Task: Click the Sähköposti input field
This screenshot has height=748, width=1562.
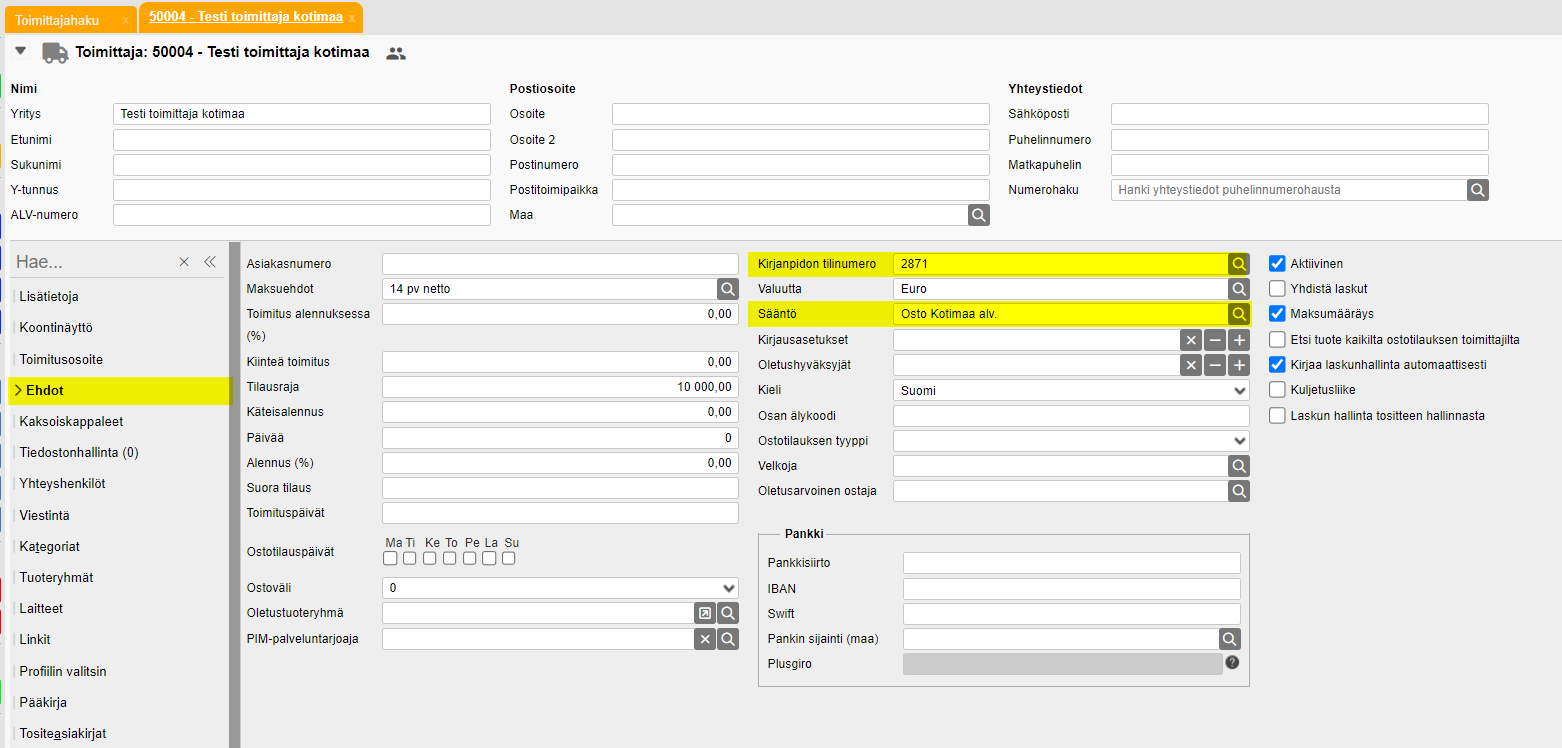Action: 1300,114
